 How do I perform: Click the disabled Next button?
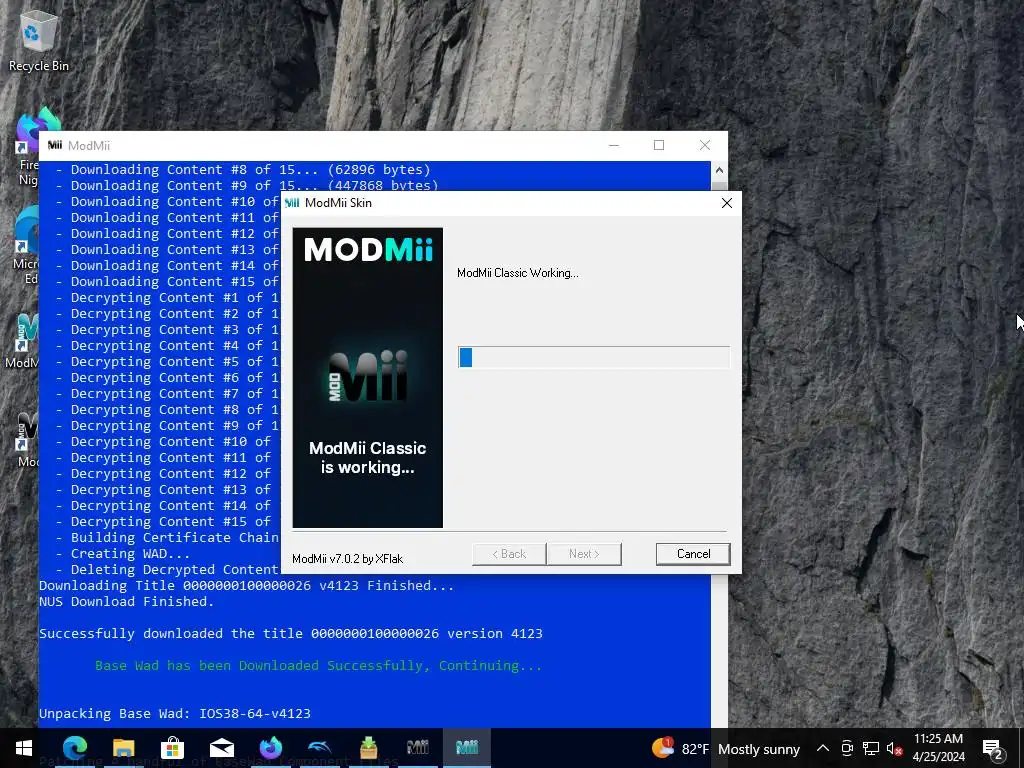click(x=584, y=554)
